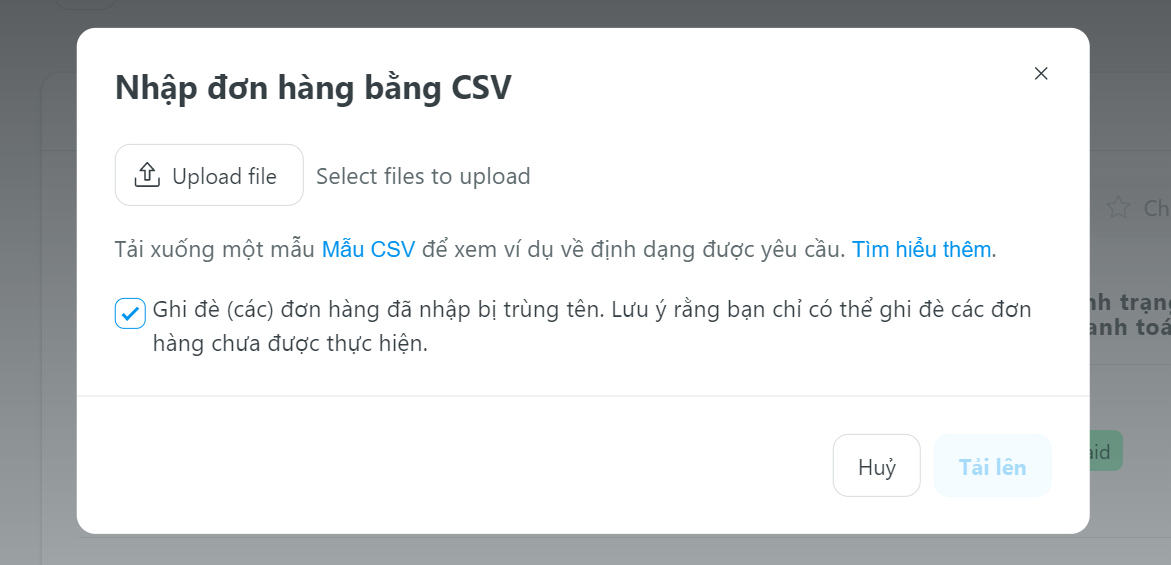Click the dimmed backdrop left of the dialog
The image size is (1171, 565).
click(x=37, y=299)
